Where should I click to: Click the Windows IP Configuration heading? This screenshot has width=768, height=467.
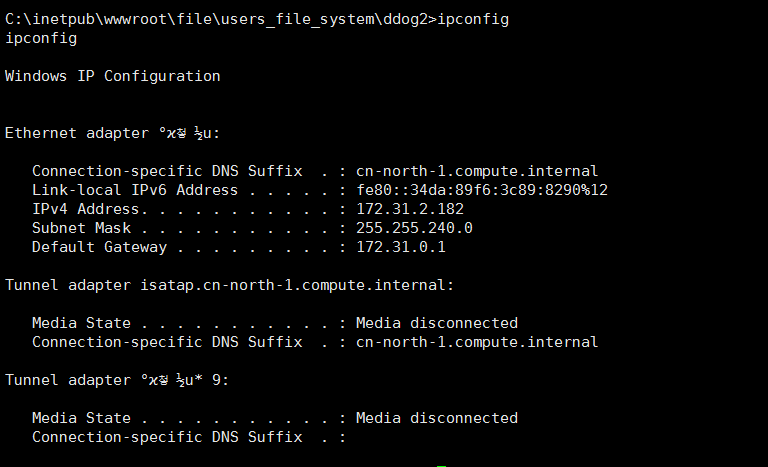113,76
